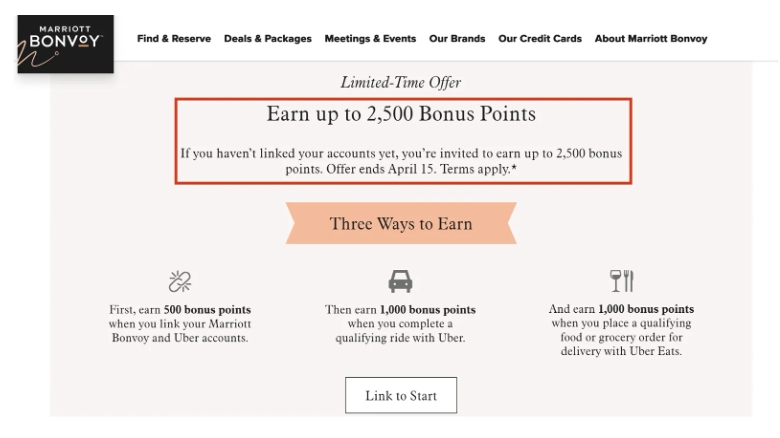Click the link your Marriott Bonvoy and Uber accounts text

point(180,331)
